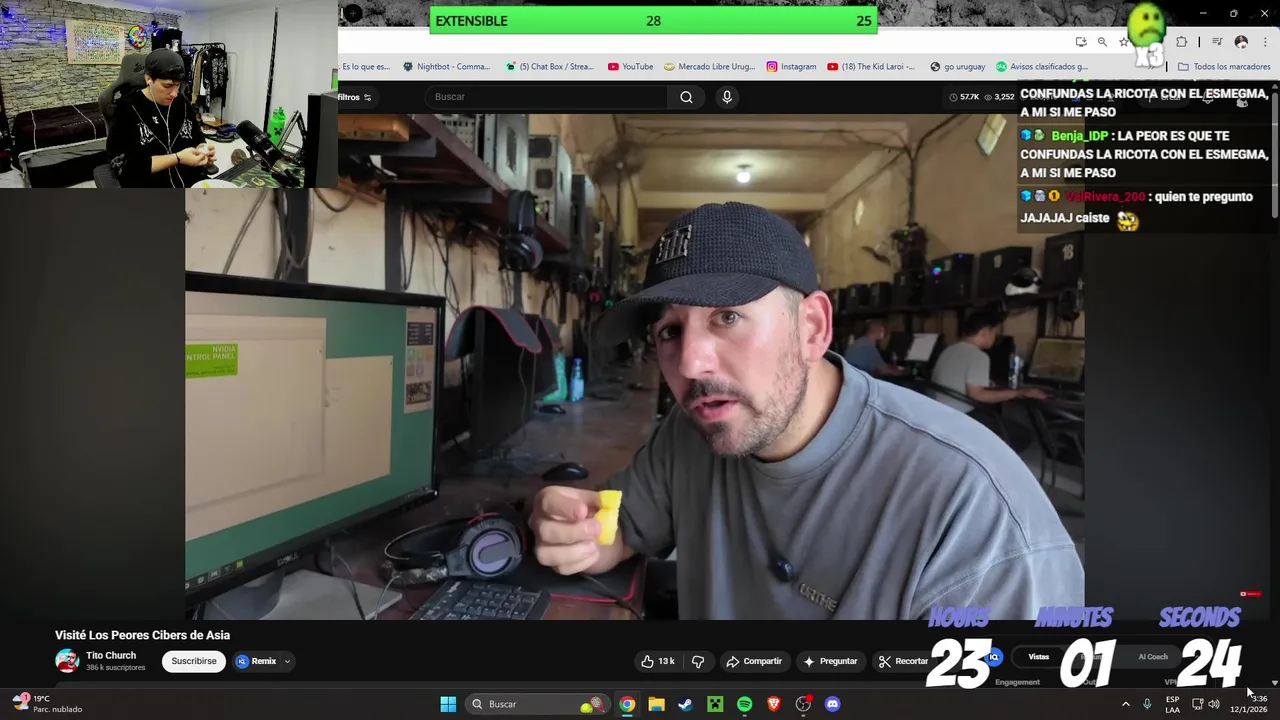Open clock and date 12/1/2026

click(x=1249, y=704)
